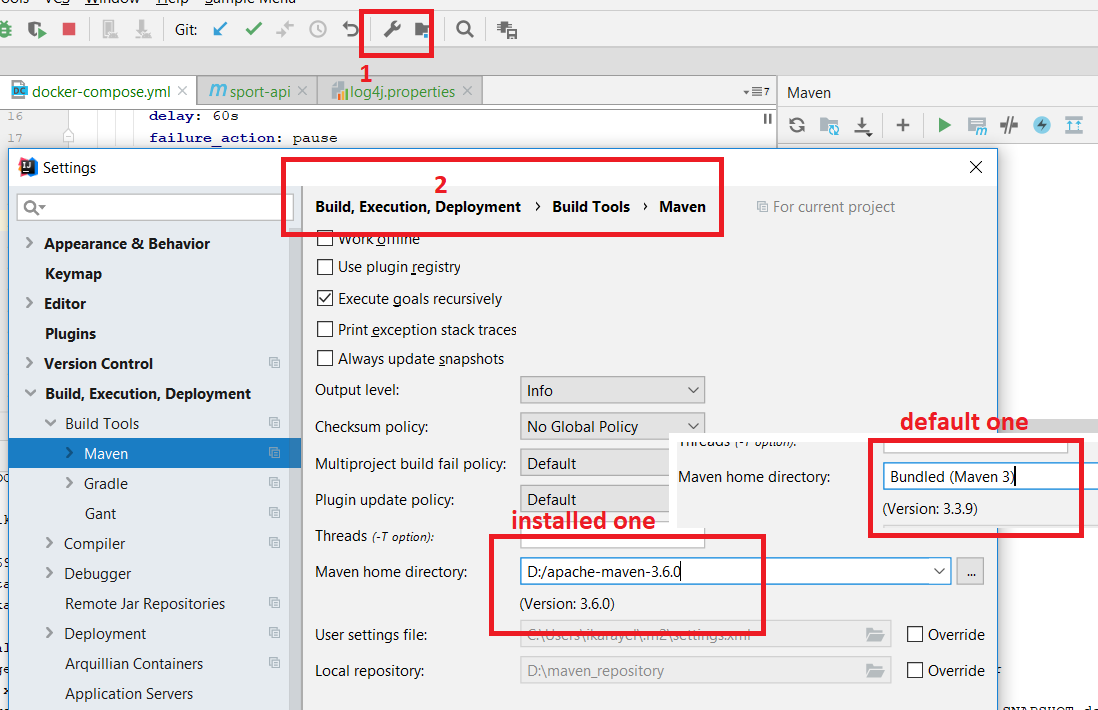Screen dimensions: 1098x710
Task: Toggle Work offline checkbox
Action: [x=324, y=238]
